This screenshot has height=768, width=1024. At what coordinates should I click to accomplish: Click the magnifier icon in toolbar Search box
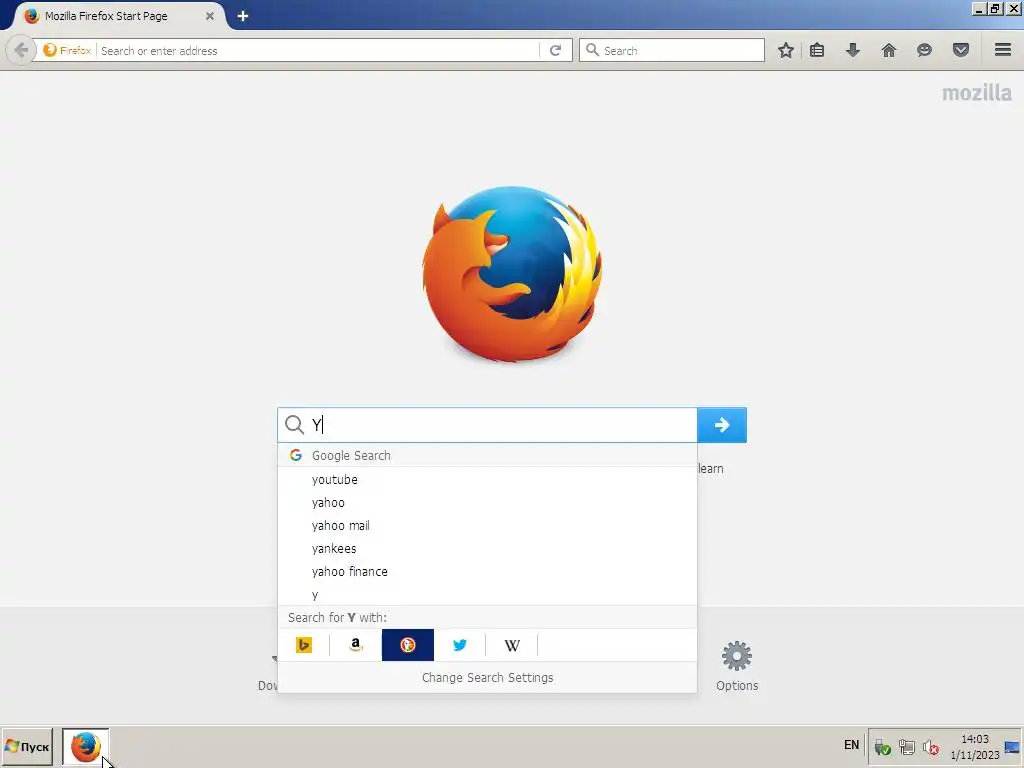point(592,50)
